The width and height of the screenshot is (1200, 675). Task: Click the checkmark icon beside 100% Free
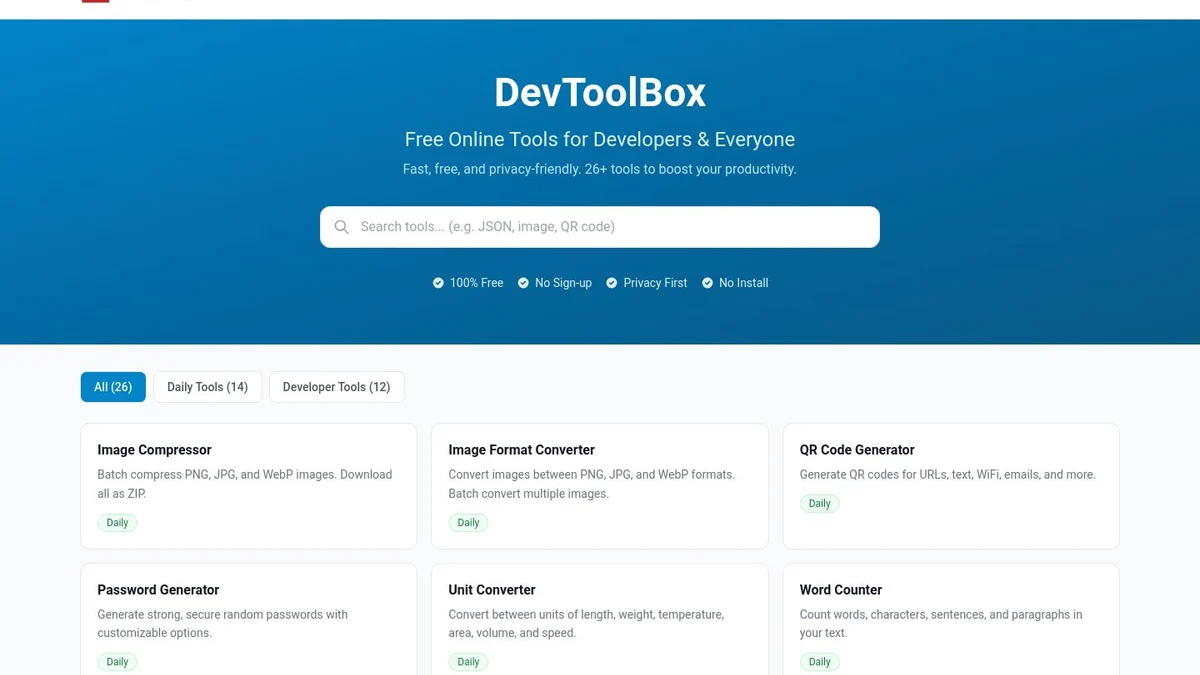438,283
